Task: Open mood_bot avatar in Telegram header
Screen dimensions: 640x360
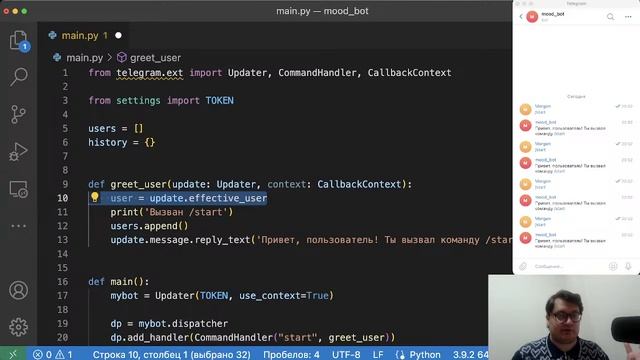Action: [x=532, y=17]
